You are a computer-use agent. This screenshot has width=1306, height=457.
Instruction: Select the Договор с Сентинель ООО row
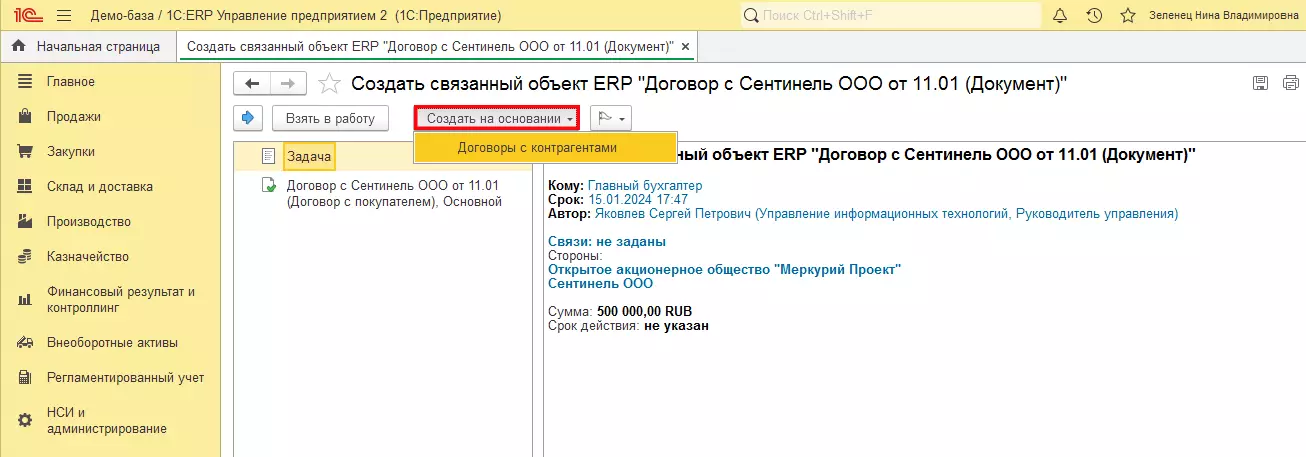(384, 193)
